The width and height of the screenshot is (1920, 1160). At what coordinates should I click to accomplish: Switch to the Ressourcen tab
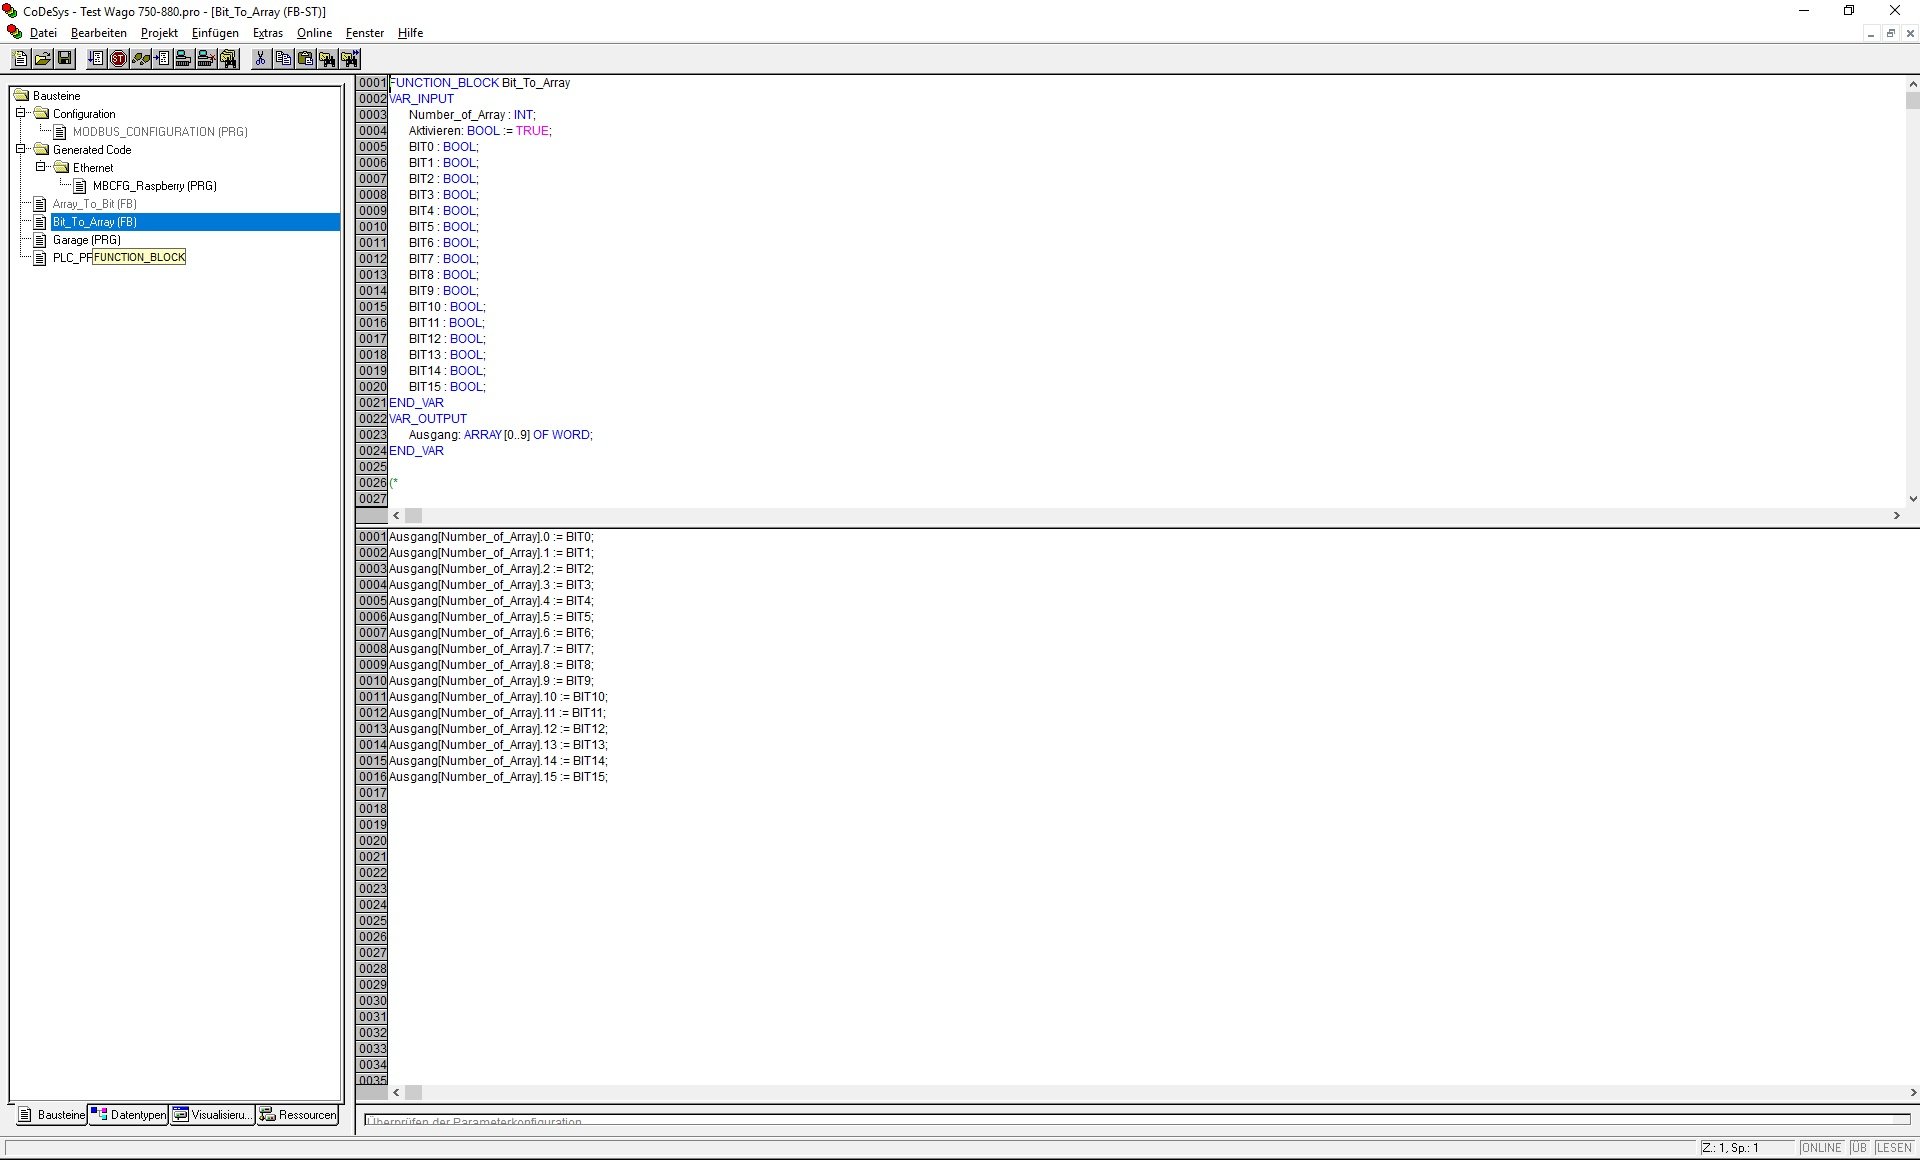pos(298,1115)
